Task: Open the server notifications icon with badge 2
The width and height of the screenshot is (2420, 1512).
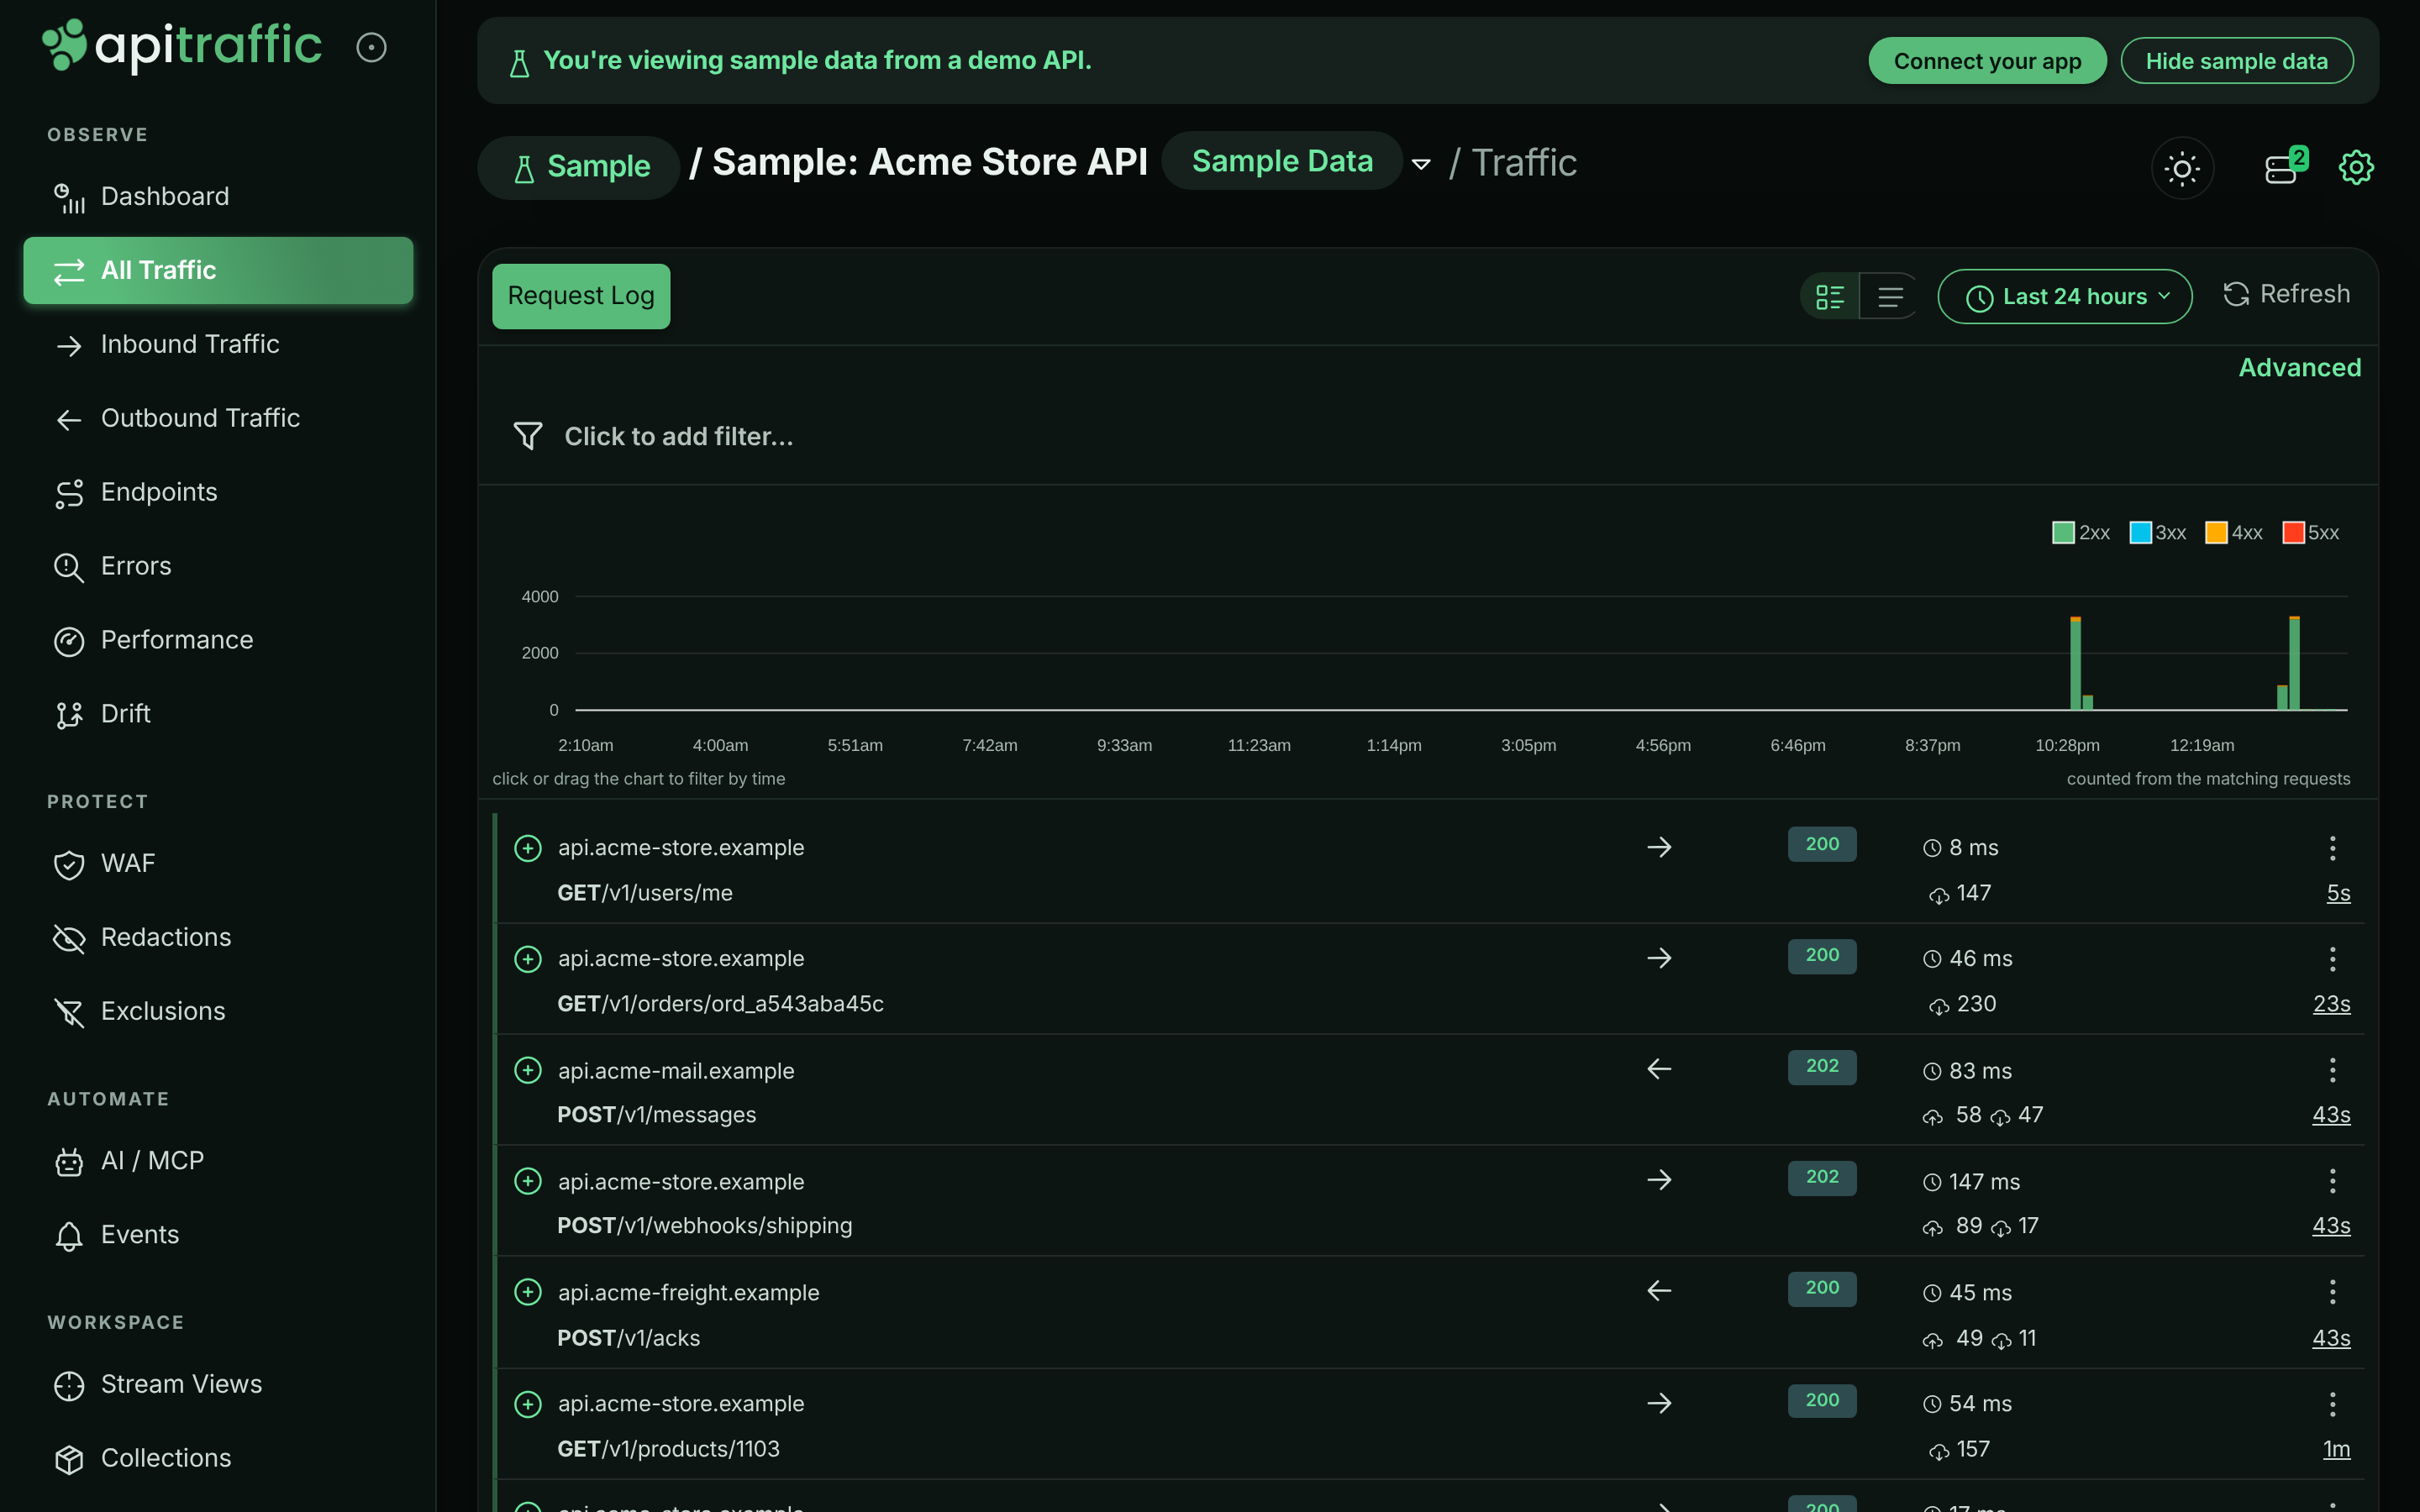Action: click(2285, 166)
